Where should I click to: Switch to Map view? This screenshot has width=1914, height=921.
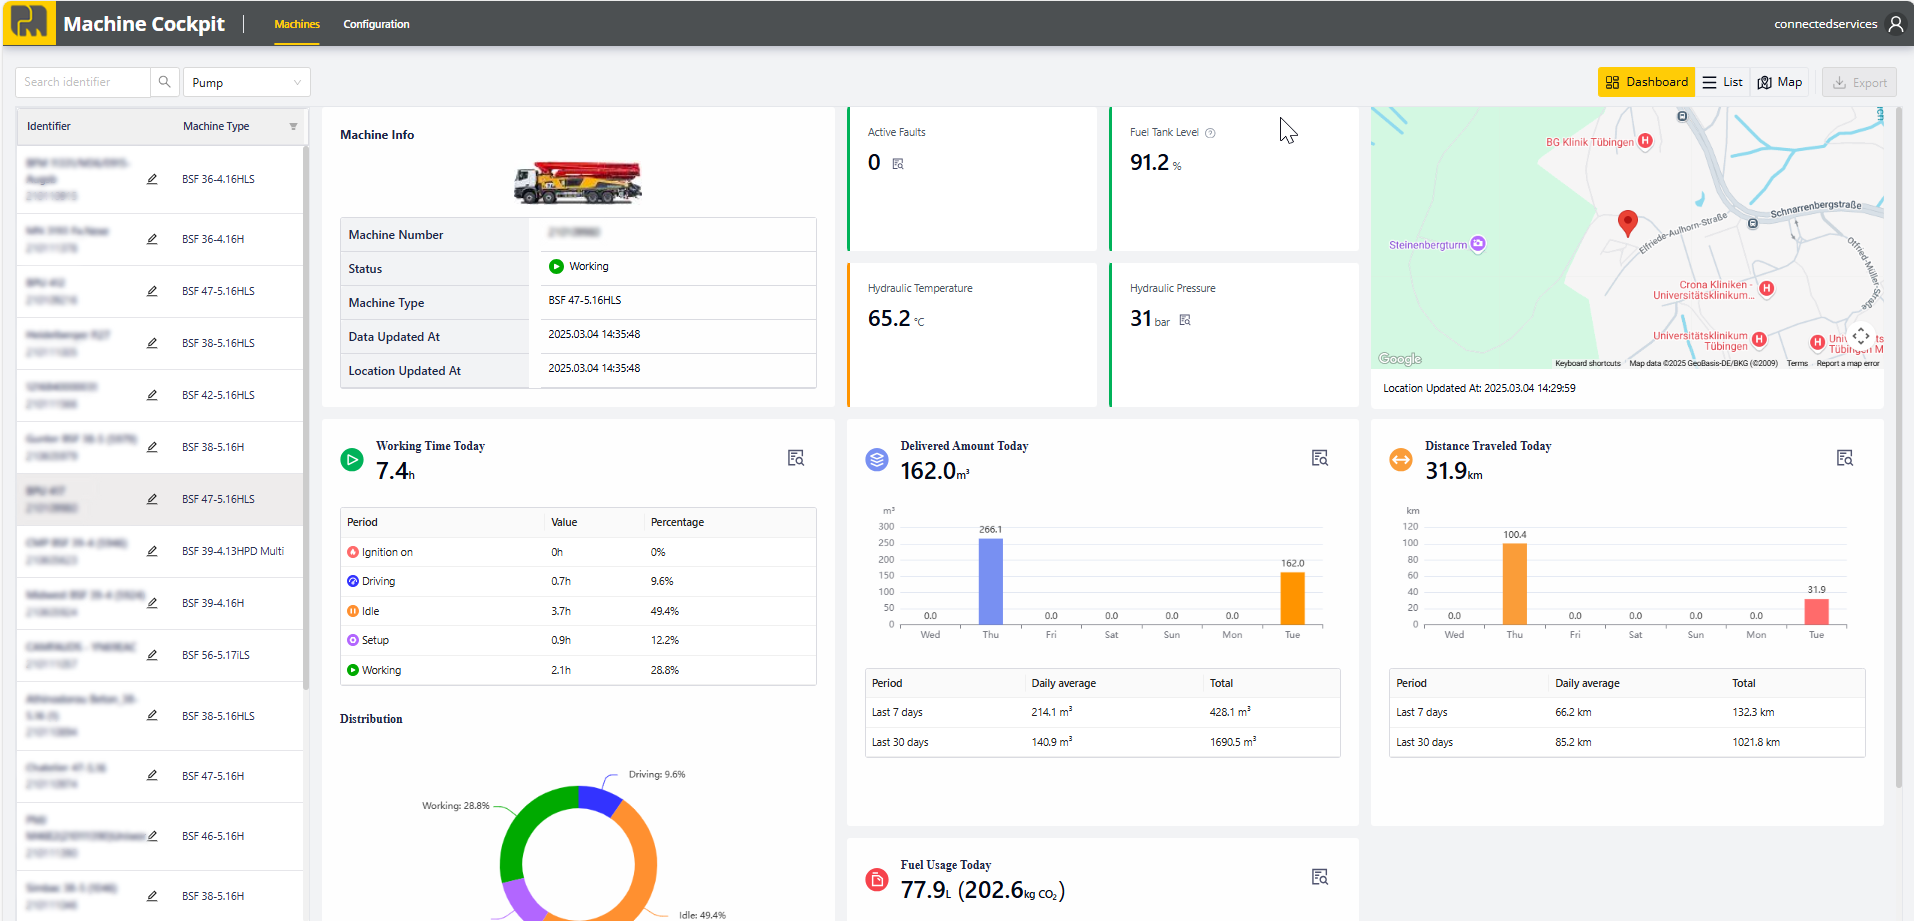1780,82
